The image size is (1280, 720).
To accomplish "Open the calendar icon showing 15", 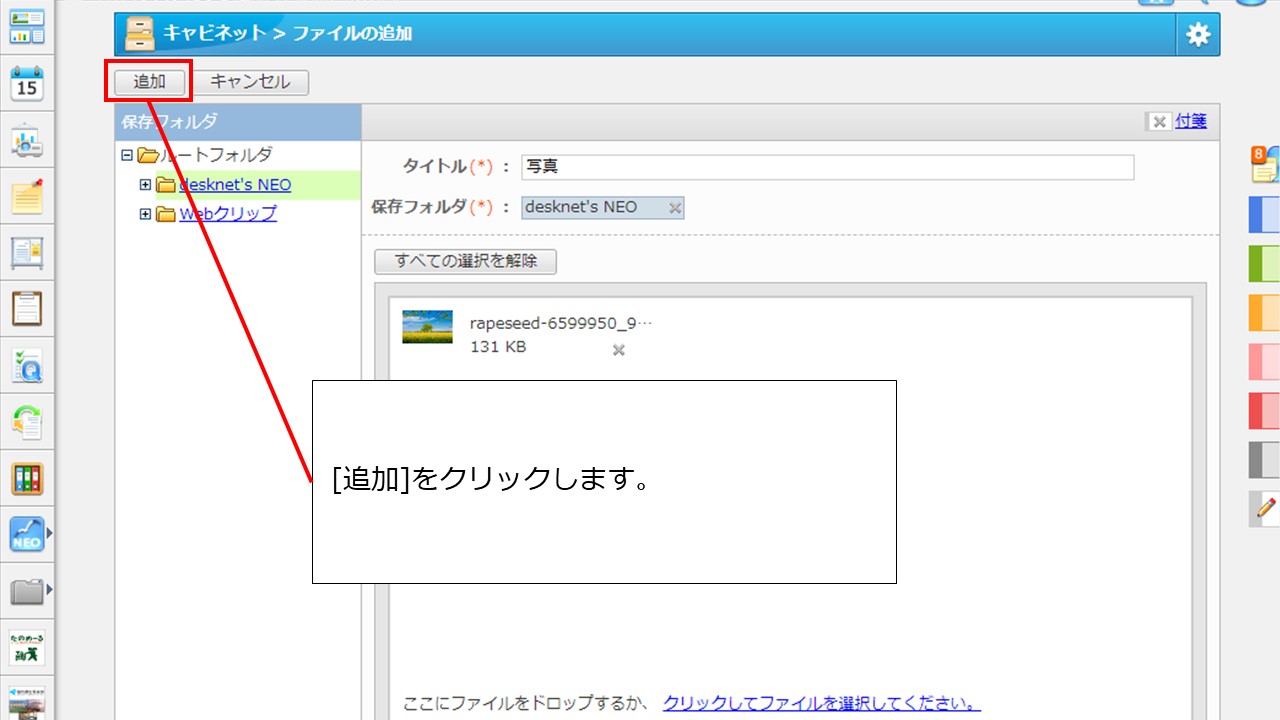I will click(x=27, y=84).
